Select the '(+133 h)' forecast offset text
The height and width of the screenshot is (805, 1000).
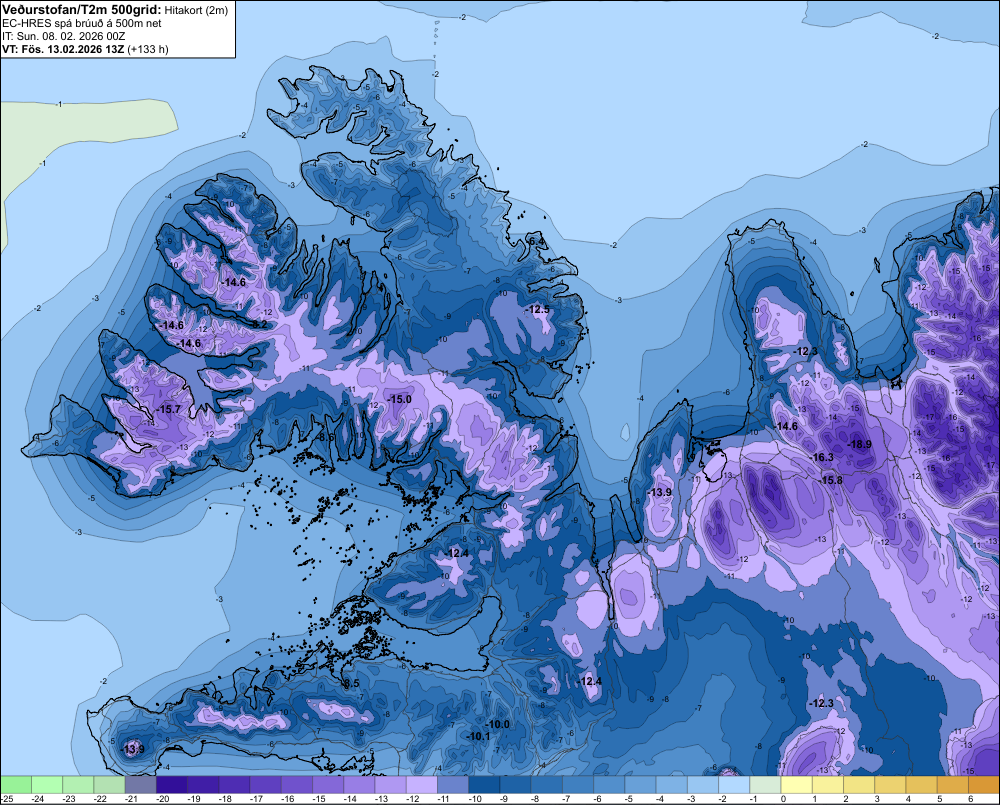tap(148, 49)
